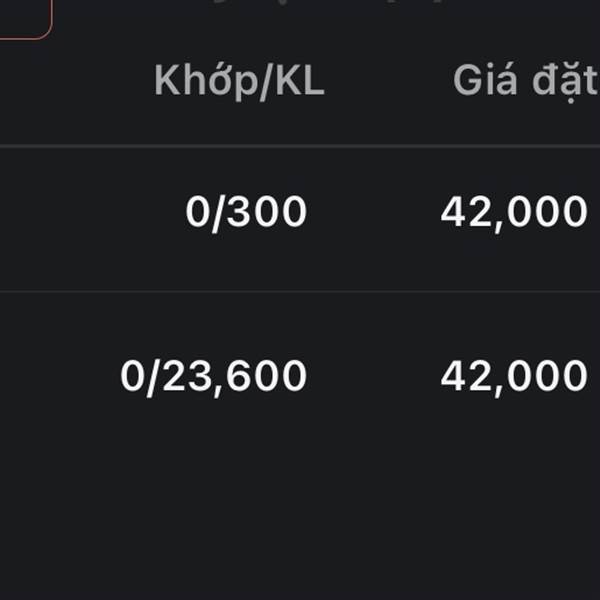
Task: Select the 0/23,600 matched volume cell
Action: (214, 377)
